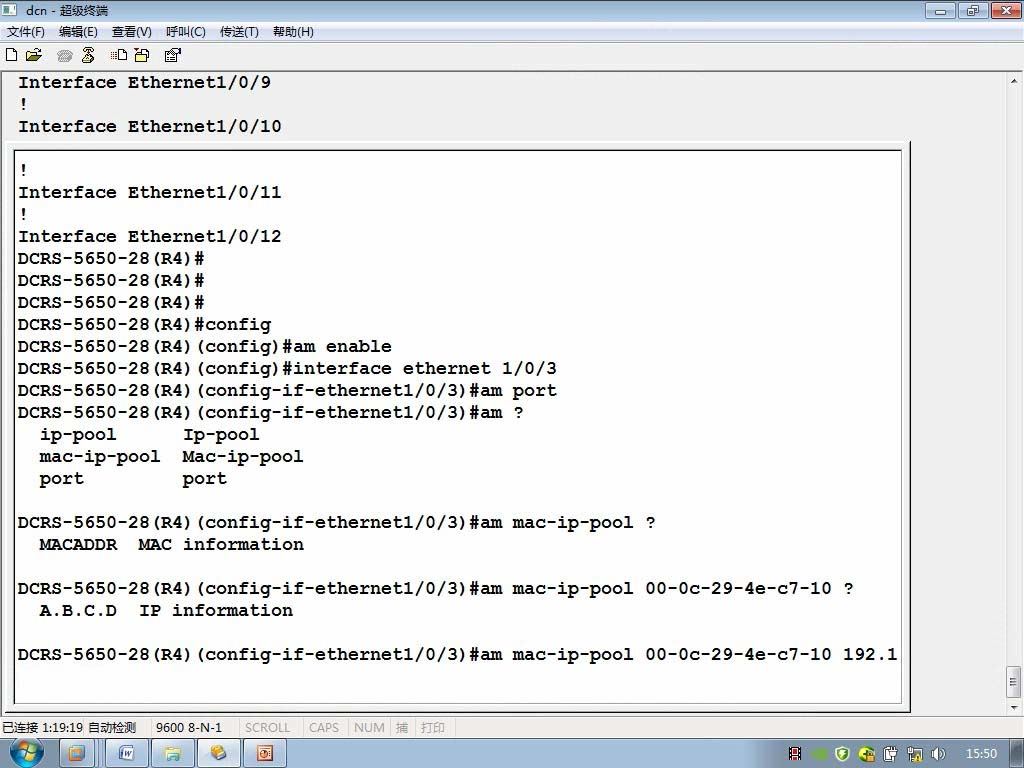Click the line 'Interface Ethernet1/0/10'
The height and width of the screenshot is (768, 1024).
pyautogui.click(x=150, y=126)
